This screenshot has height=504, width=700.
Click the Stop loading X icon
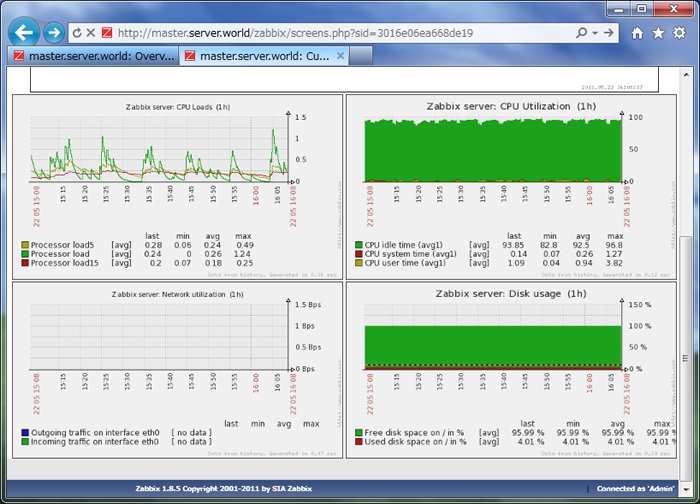[90, 33]
